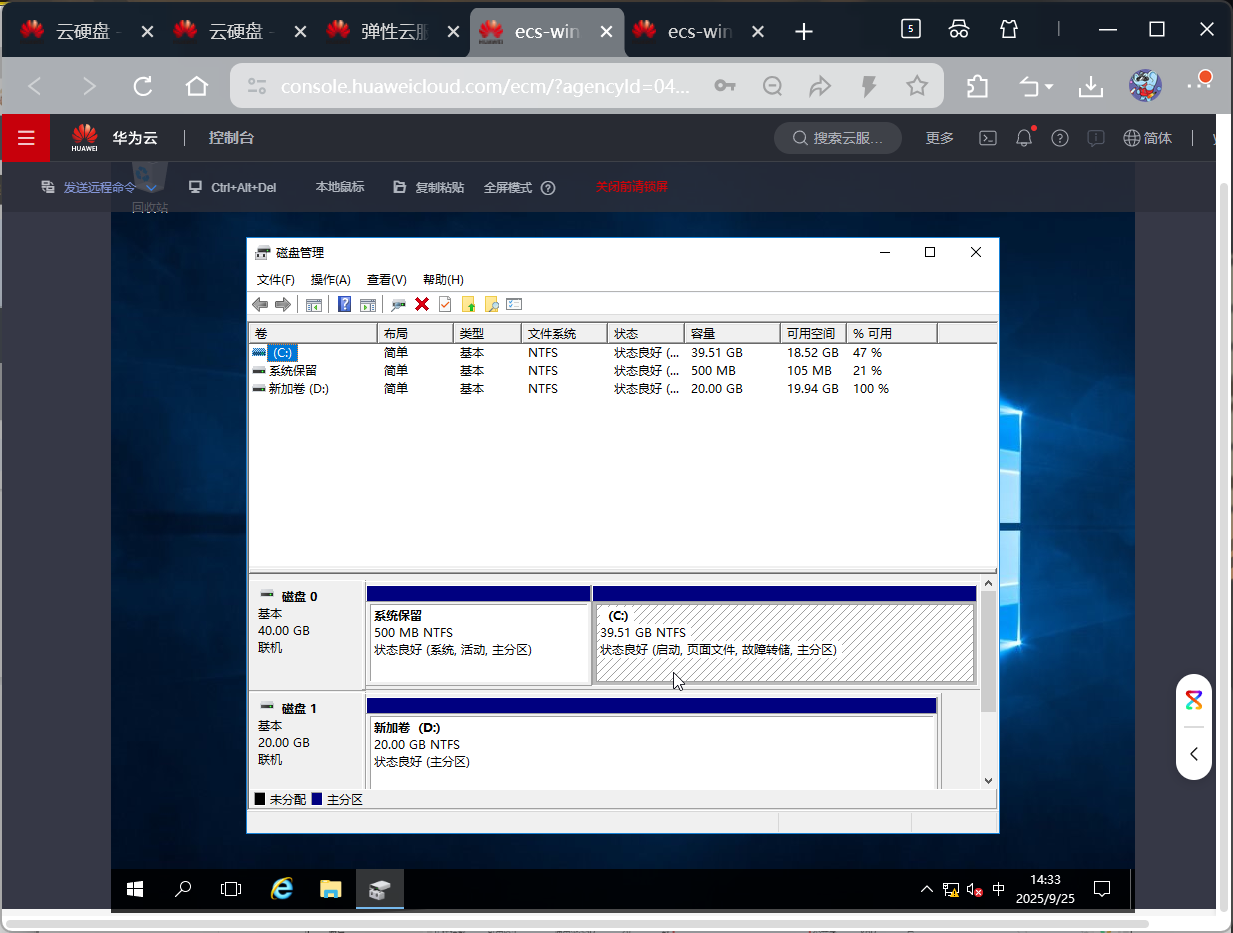Expand the browser undo arrow dropdown
The height and width of the screenshot is (933, 1233).
click(x=1049, y=88)
